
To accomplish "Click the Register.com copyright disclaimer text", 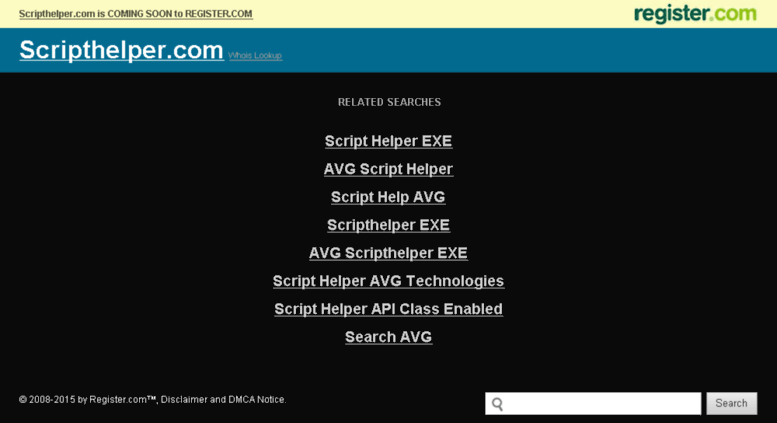I will pyautogui.click(x=153, y=399).
